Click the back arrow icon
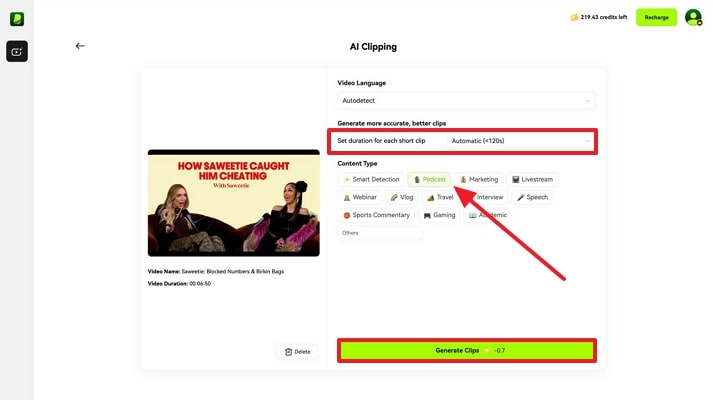The height and width of the screenshot is (400, 713). (x=80, y=46)
